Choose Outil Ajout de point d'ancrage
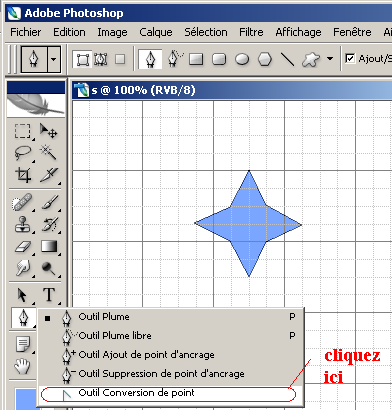This screenshot has width=392, height=410. click(171, 355)
